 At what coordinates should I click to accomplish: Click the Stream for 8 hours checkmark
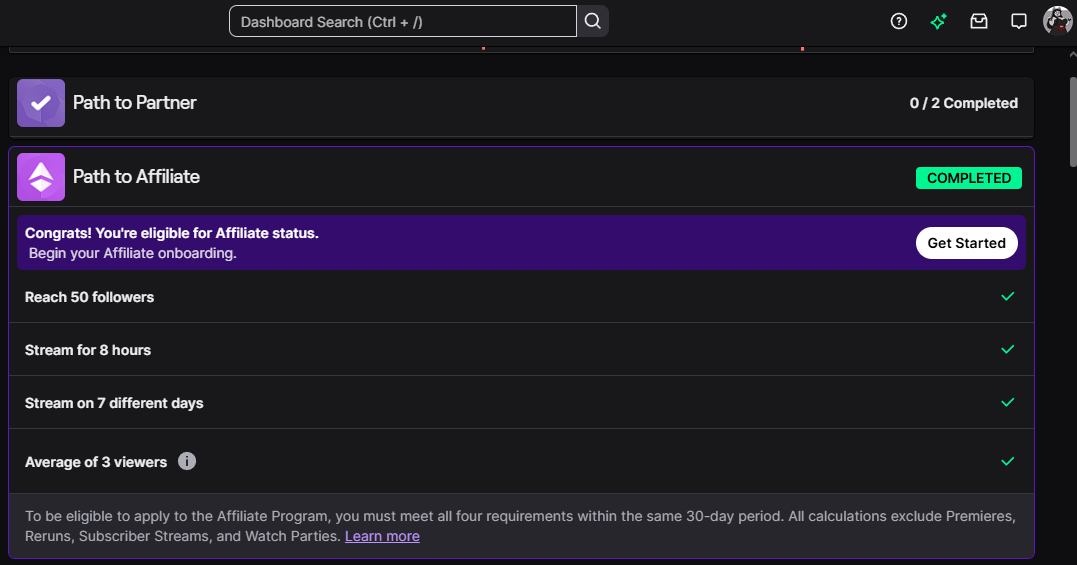1008,350
